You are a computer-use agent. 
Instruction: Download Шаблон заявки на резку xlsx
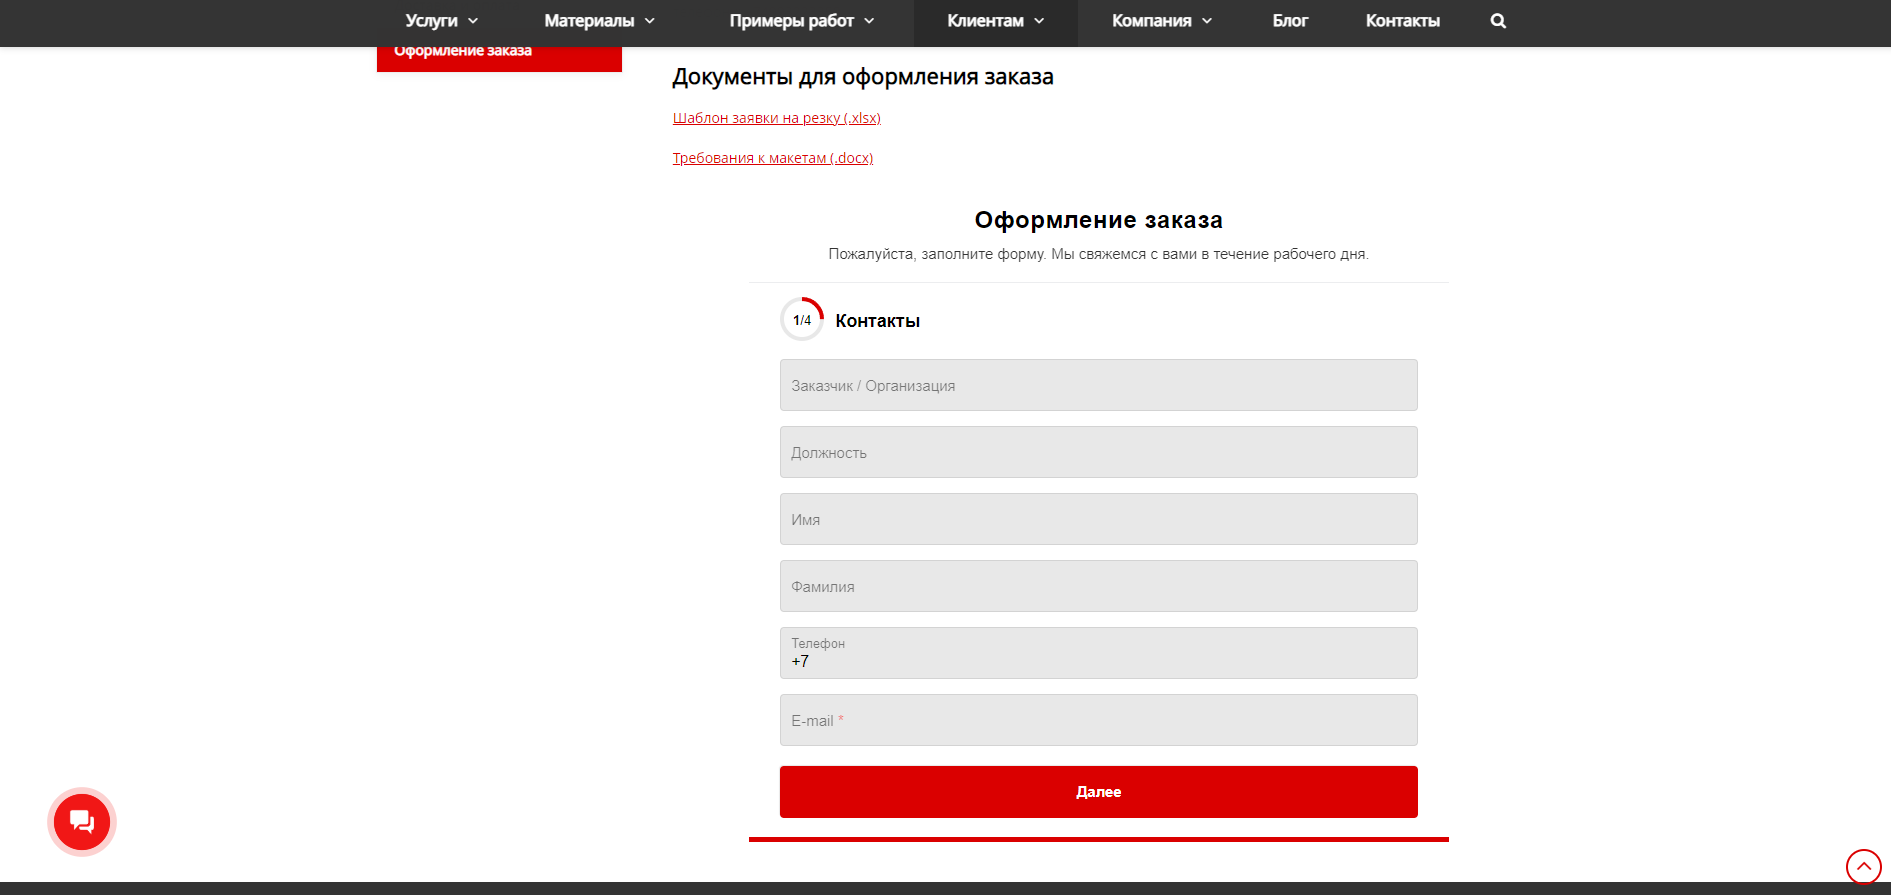[x=777, y=118]
